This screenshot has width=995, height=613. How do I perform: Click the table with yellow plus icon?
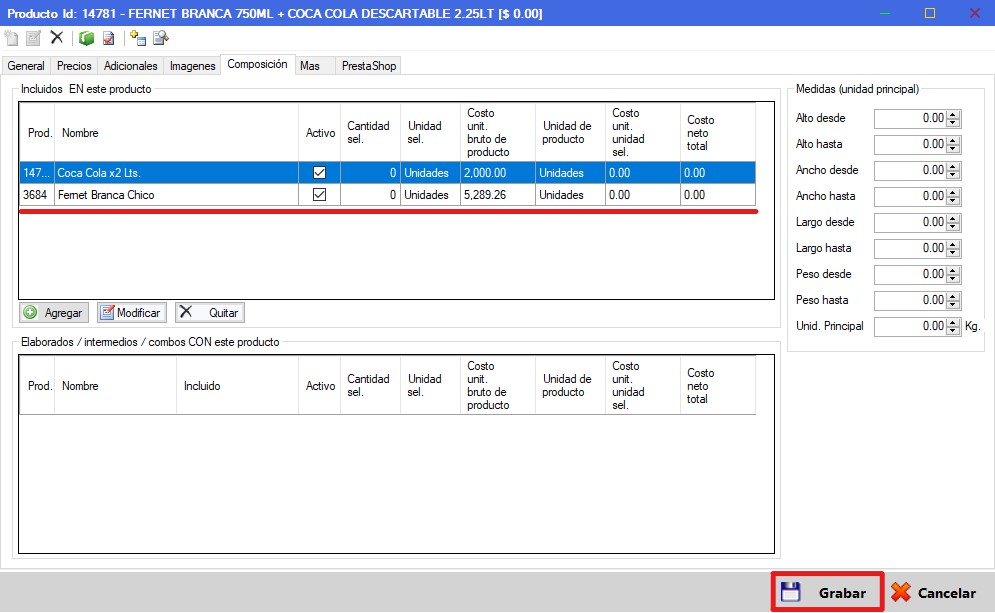tap(138, 38)
